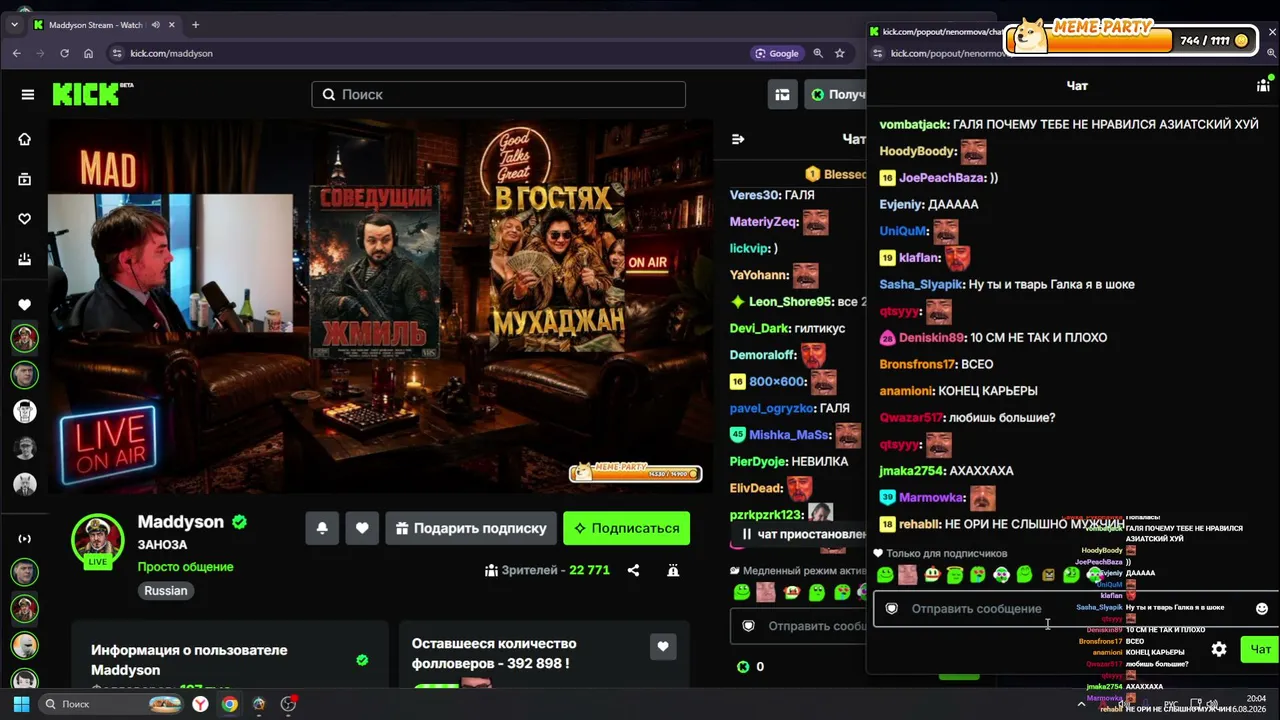Image resolution: width=1280 pixels, height=720 pixels.
Task: Click the heart follow button next to bell
Action: 362,528
